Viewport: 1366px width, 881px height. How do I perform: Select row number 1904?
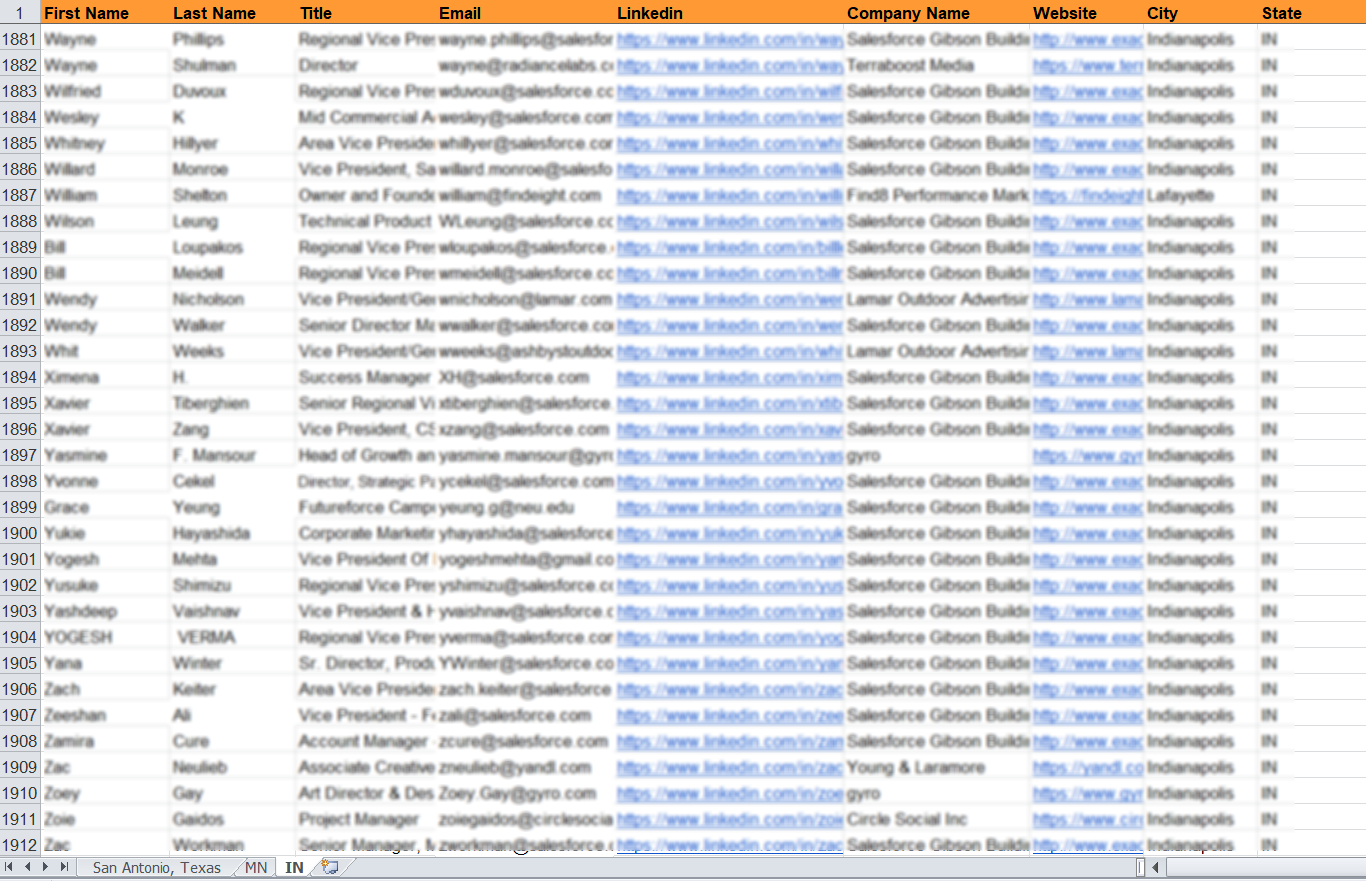coord(20,637)
